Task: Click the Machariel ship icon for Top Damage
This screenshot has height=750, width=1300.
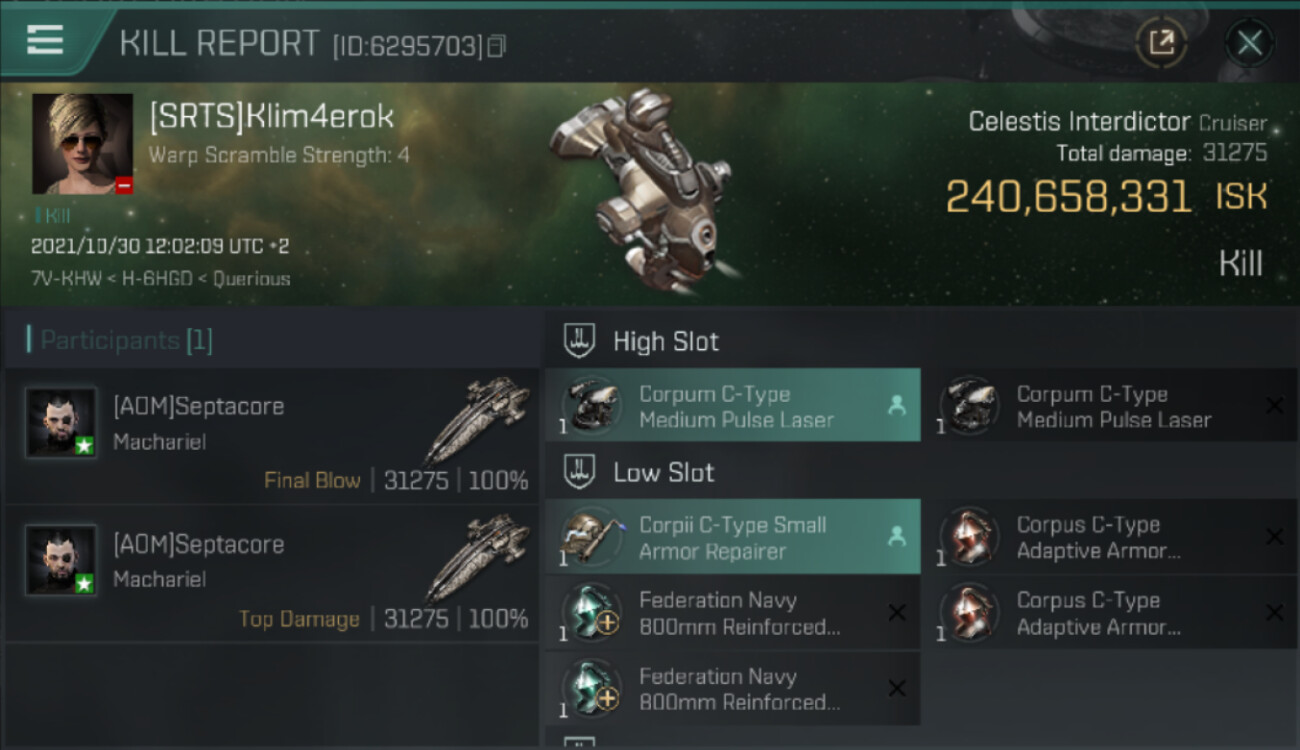Action: 477,558
